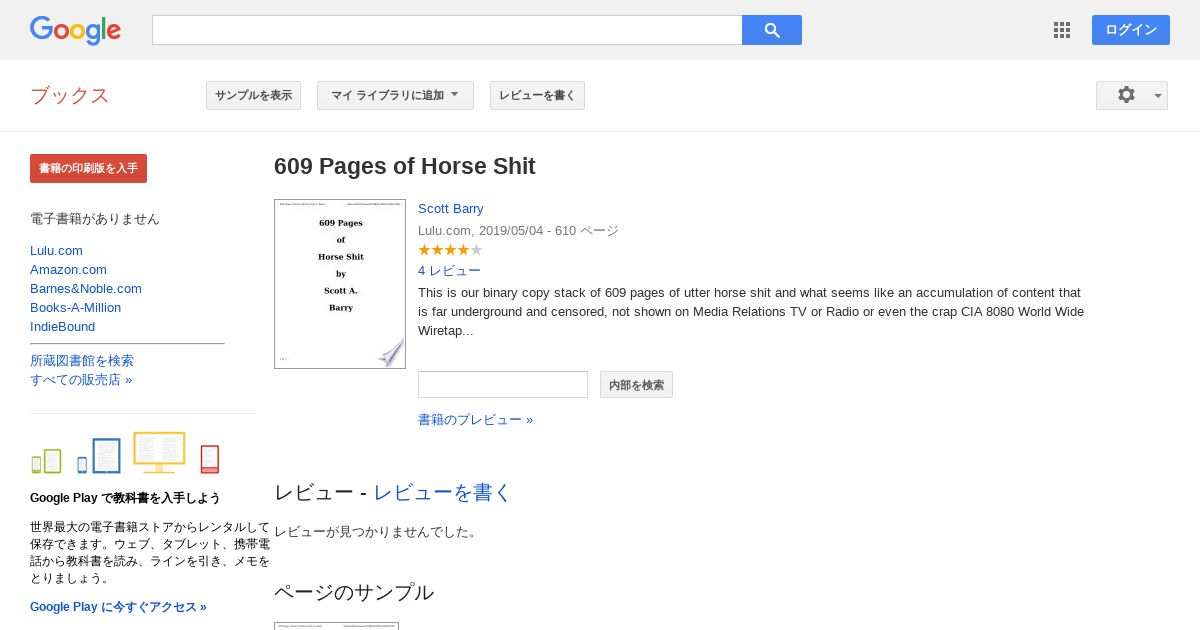Open the IndieBound seller link
Screen dimensions: 1200x630
(x=62, y=326)
